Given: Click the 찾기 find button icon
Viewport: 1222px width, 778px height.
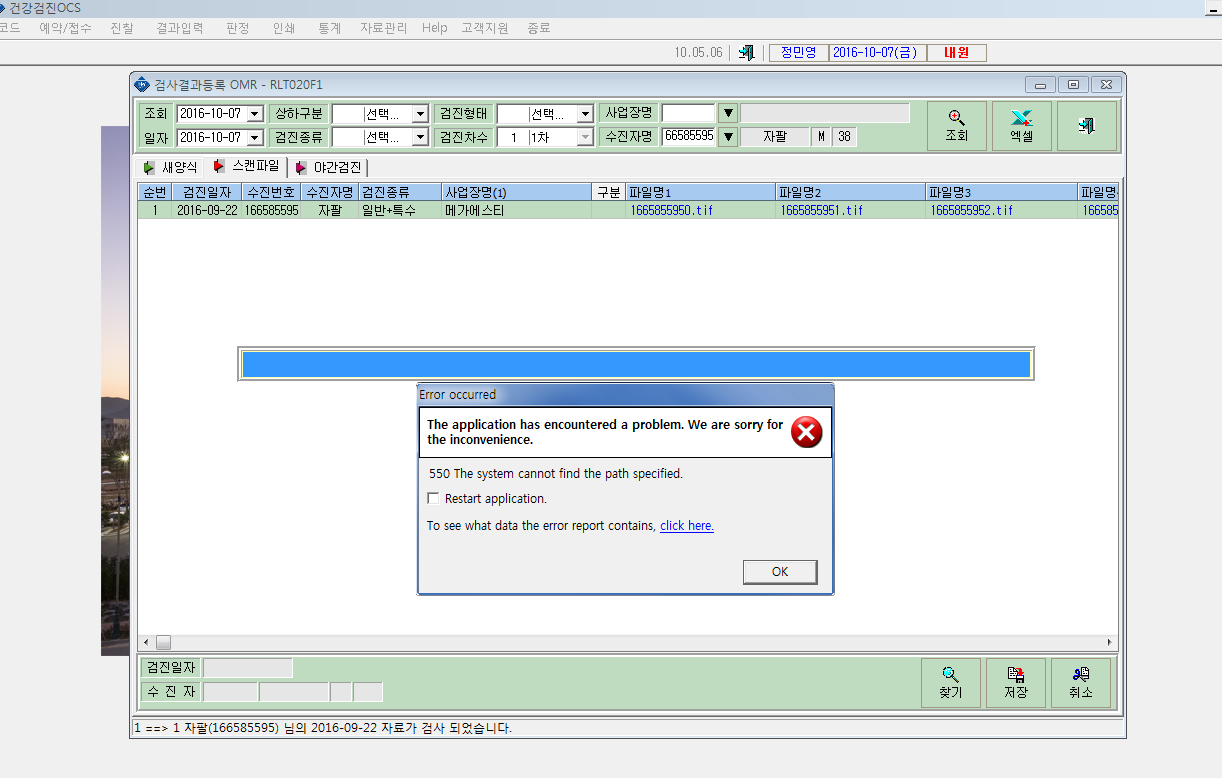Looking at the screenshot, I should (x=951, y=683).
